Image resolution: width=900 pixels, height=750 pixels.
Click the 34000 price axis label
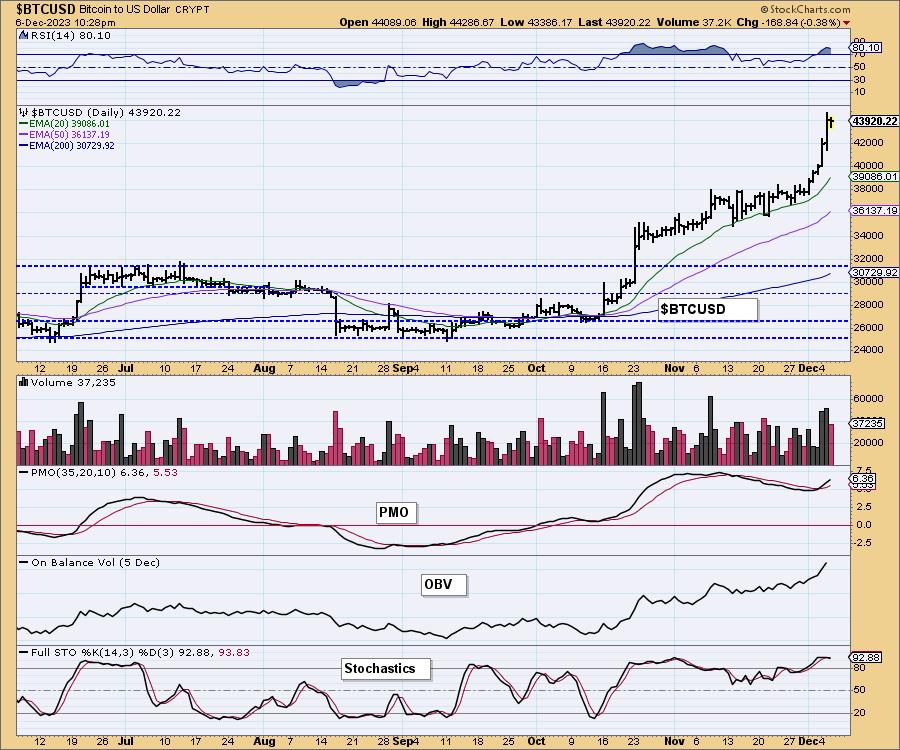(867, 235)
